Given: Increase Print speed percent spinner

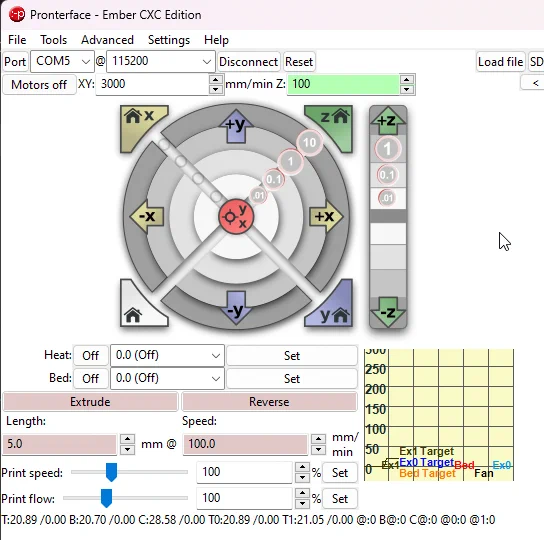Looking at the screenshot, I should point(302,467).
